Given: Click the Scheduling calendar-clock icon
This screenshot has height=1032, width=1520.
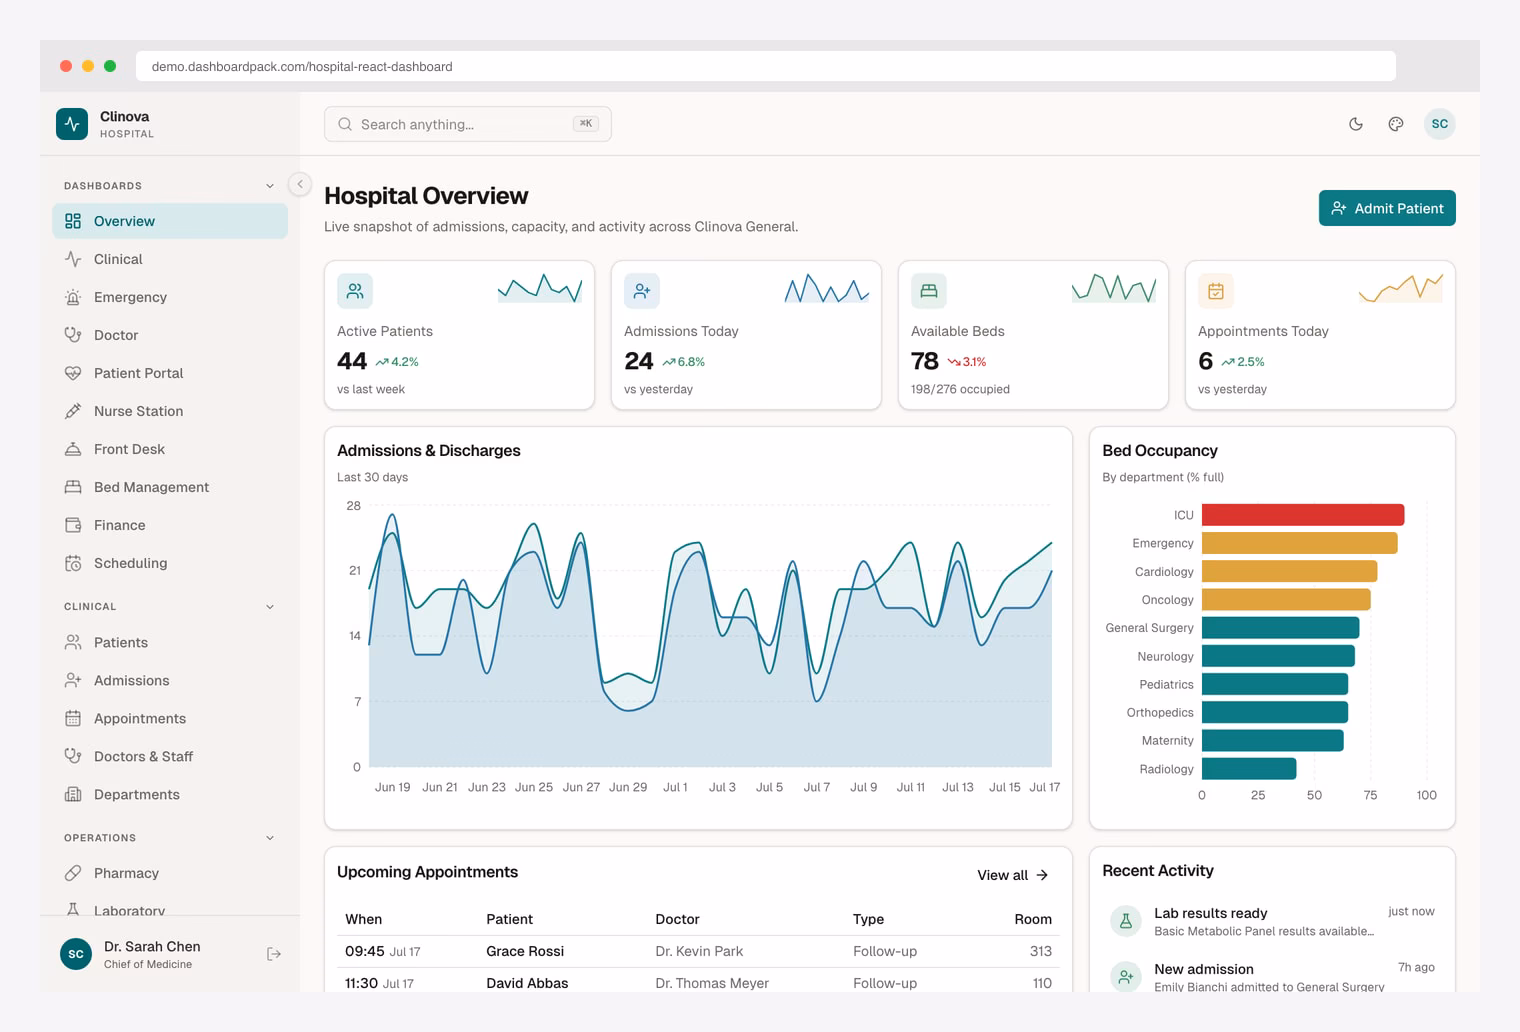Looking at the screenshot, I should click(73, 563).
